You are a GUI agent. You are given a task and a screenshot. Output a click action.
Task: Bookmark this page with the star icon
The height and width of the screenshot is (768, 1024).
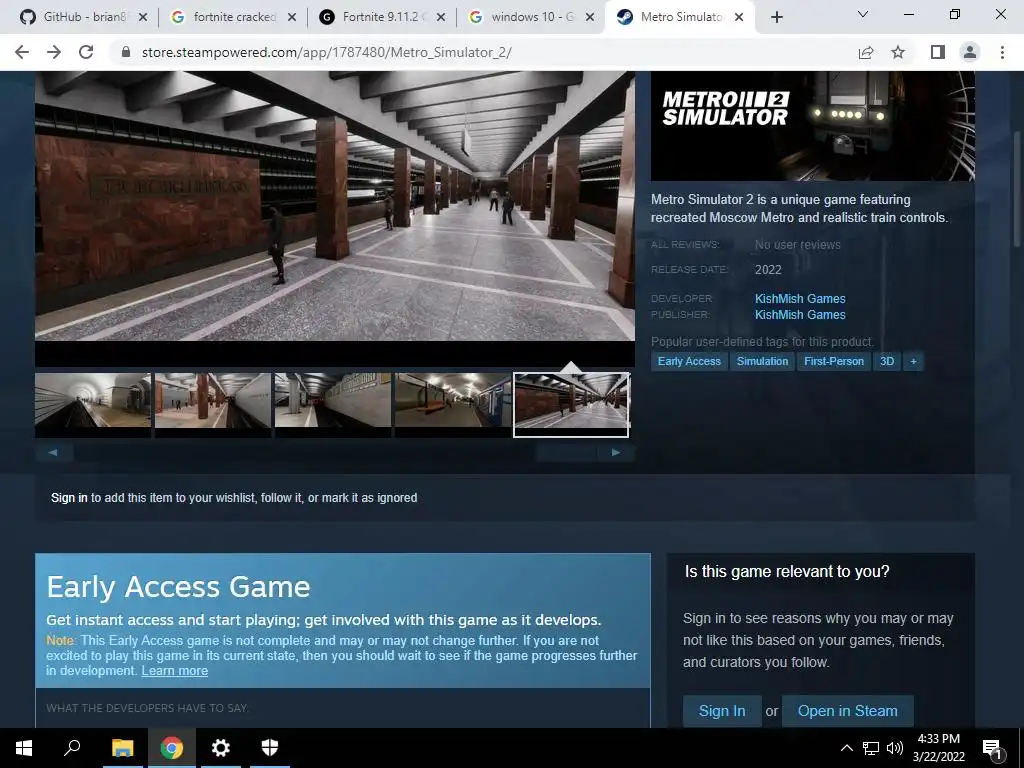pos(898,52)
